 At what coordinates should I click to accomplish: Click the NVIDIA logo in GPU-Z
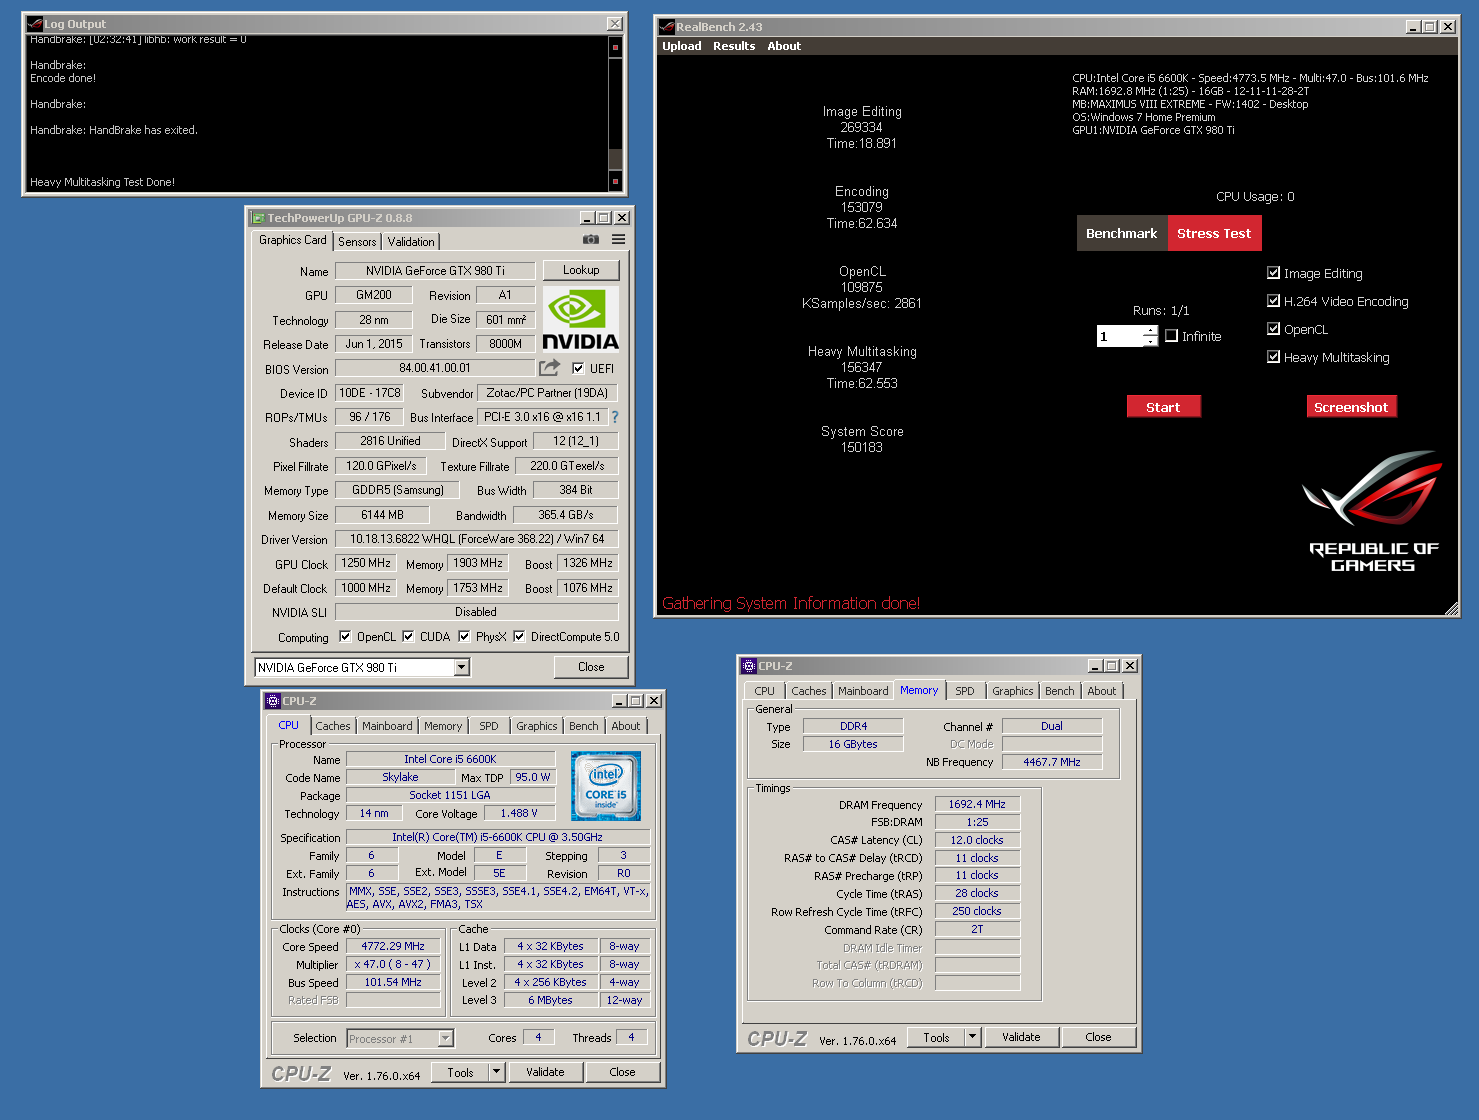pyautogui.click(x=580, y=319)
